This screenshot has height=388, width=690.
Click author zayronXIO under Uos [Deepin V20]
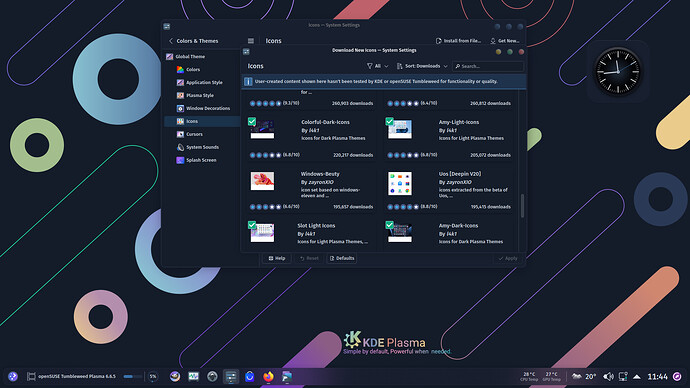coord(459,182)
